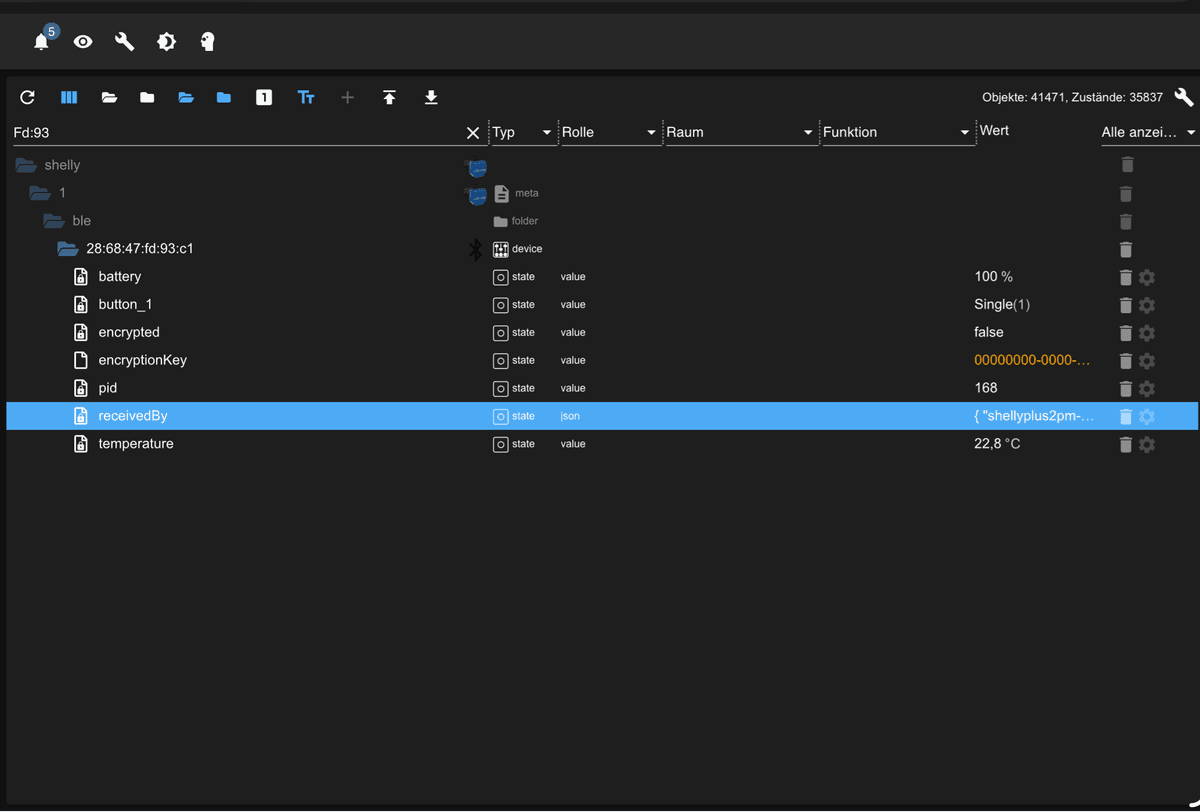The height and width of the screenshot is (812, 1200).
Task: Click the Wert column header
Action: point(994,131)
